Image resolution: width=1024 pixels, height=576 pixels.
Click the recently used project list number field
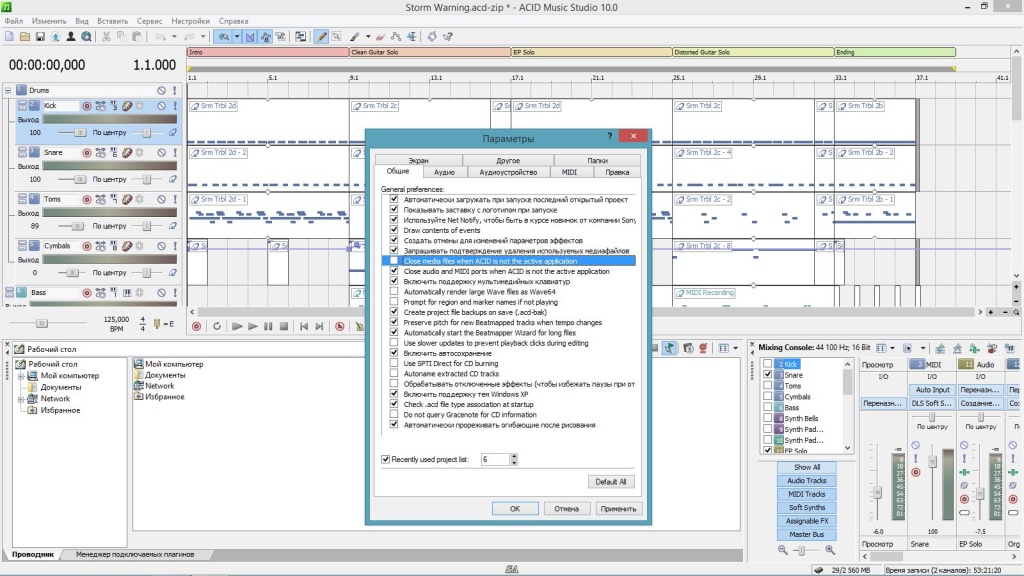coord(495,459)
